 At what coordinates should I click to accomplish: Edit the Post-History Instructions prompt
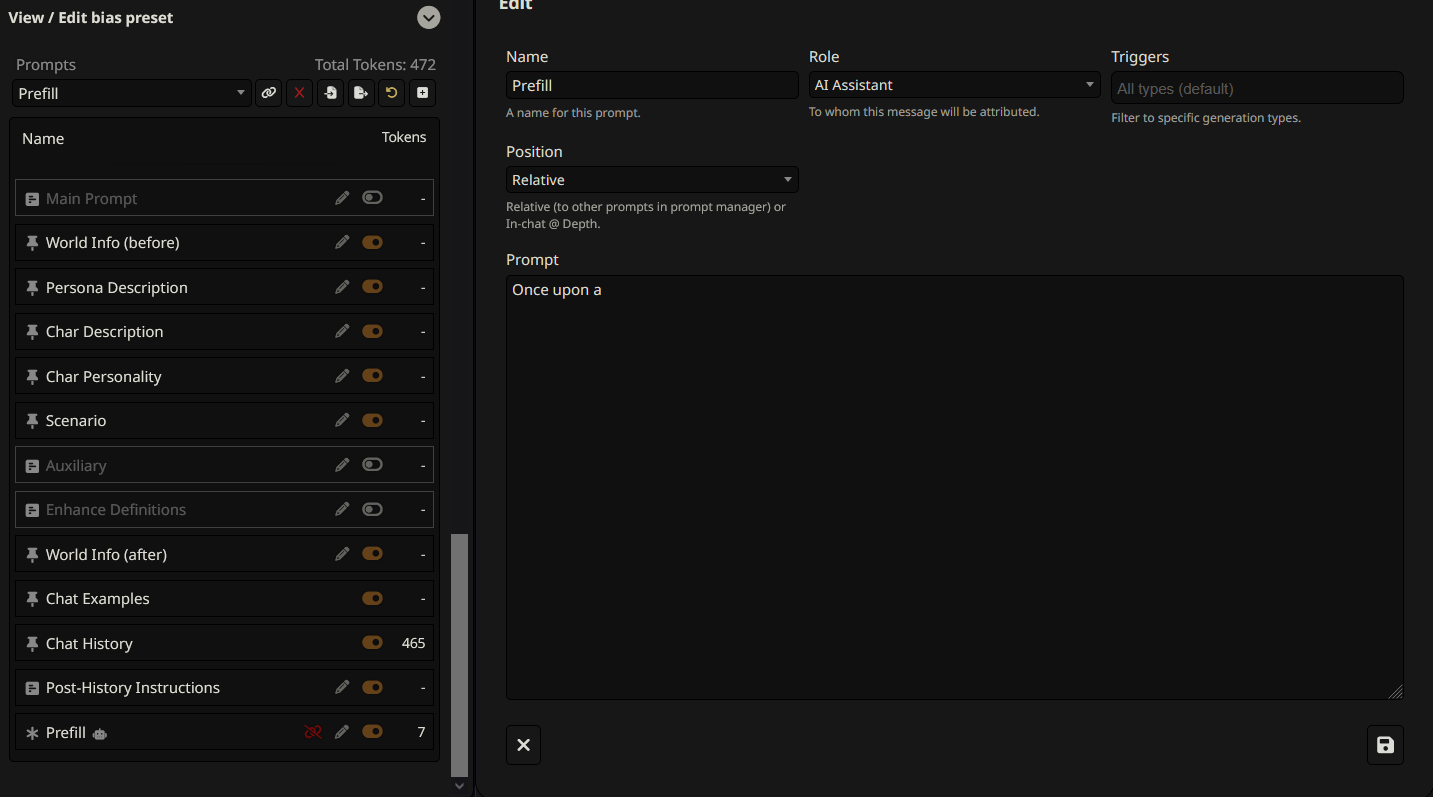(342, 687)
